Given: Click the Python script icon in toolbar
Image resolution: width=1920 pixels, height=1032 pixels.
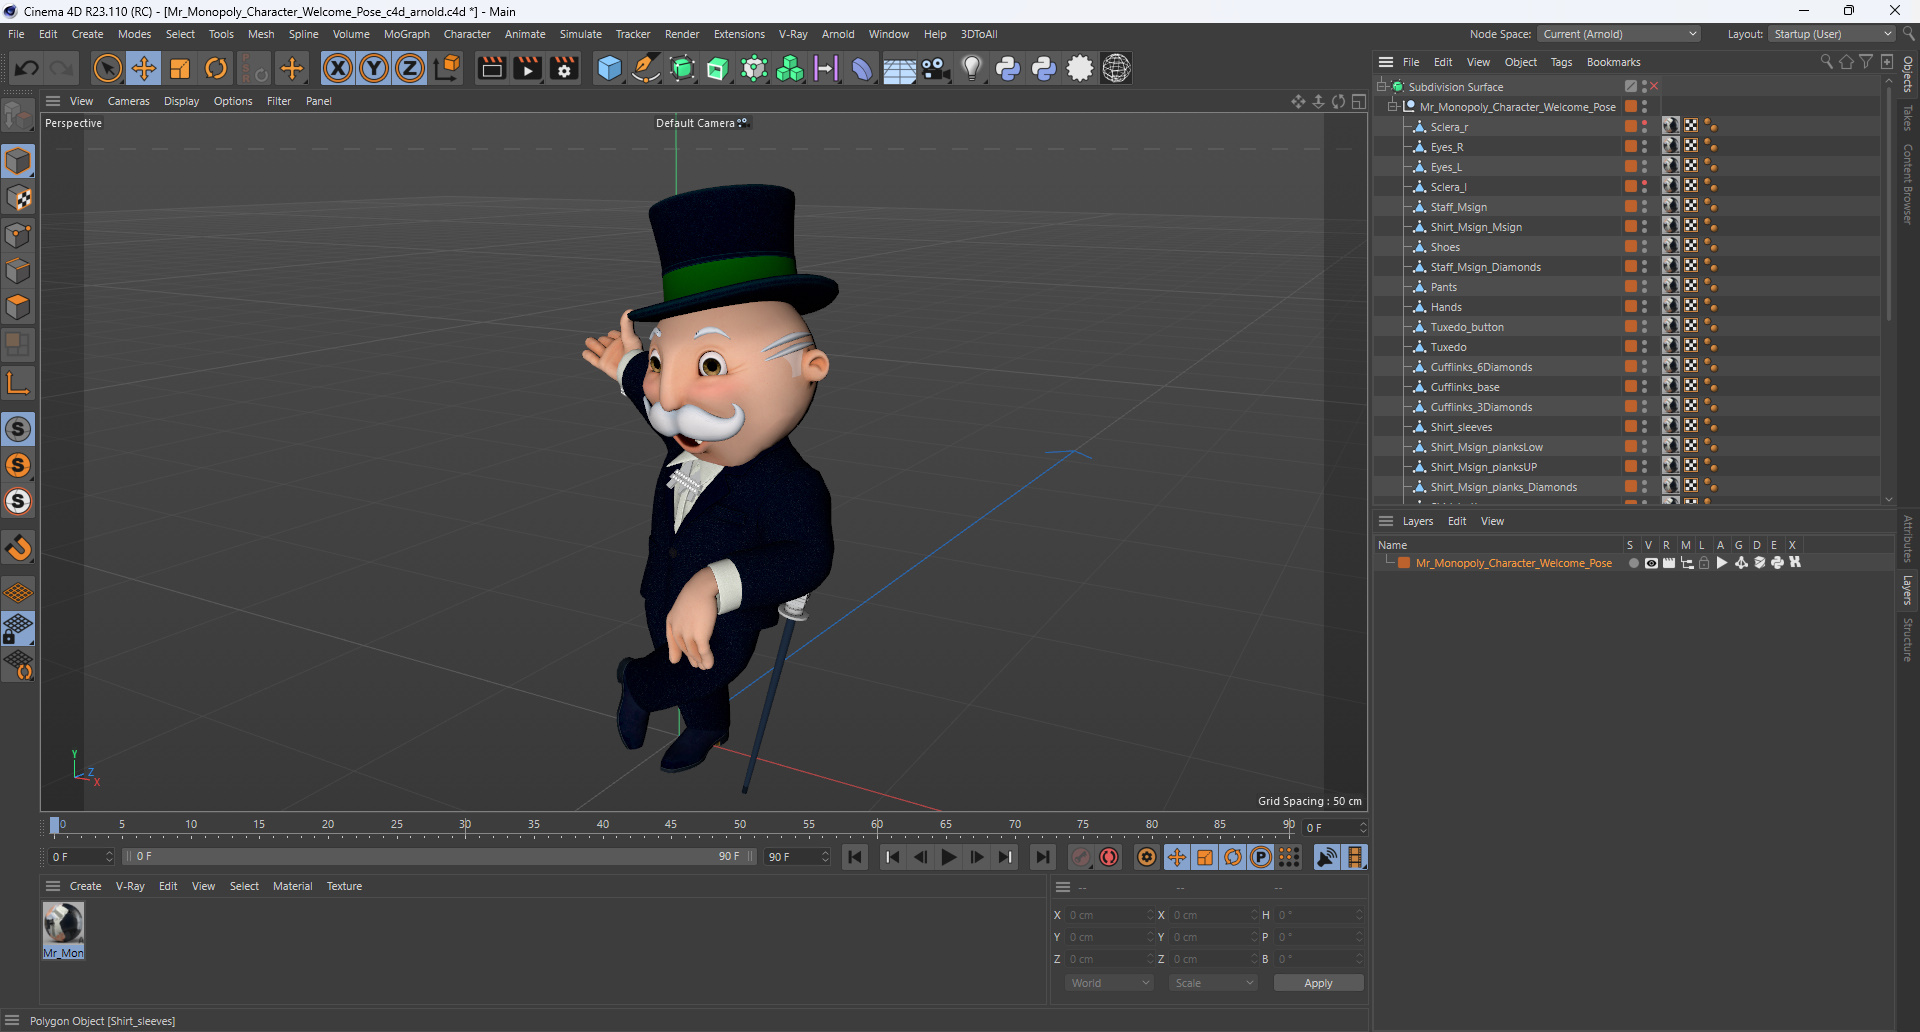Looking at the screenshot, I should (x=1008, y=68).
